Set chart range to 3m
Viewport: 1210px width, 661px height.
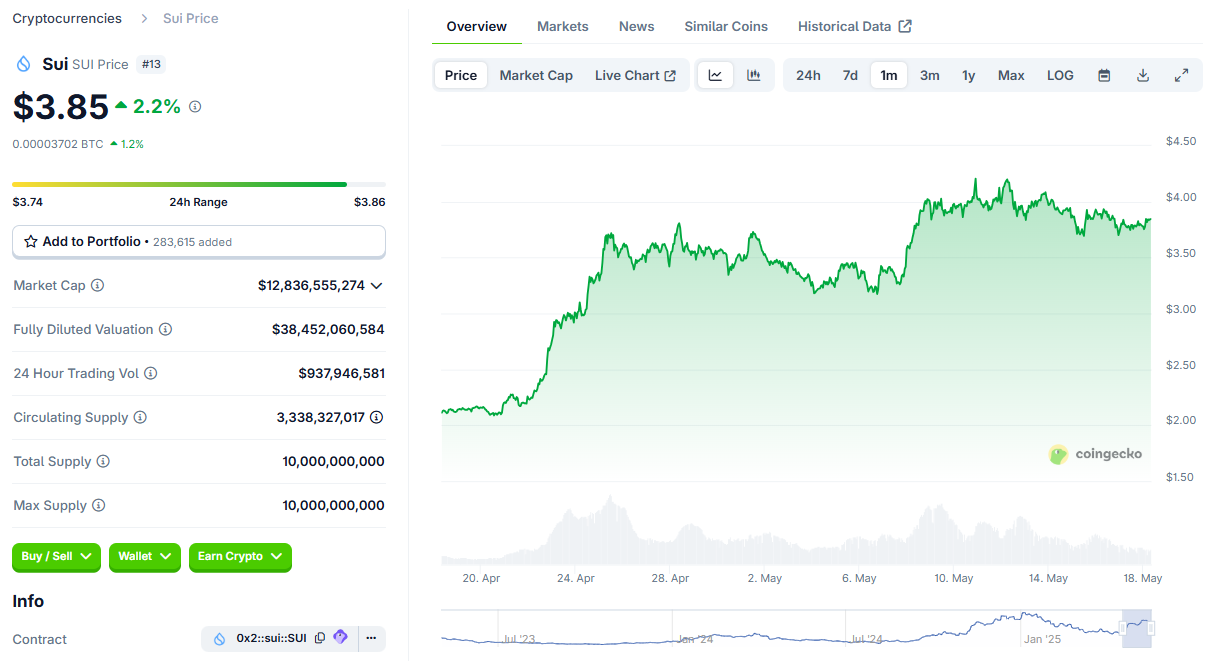click(930, 75)
